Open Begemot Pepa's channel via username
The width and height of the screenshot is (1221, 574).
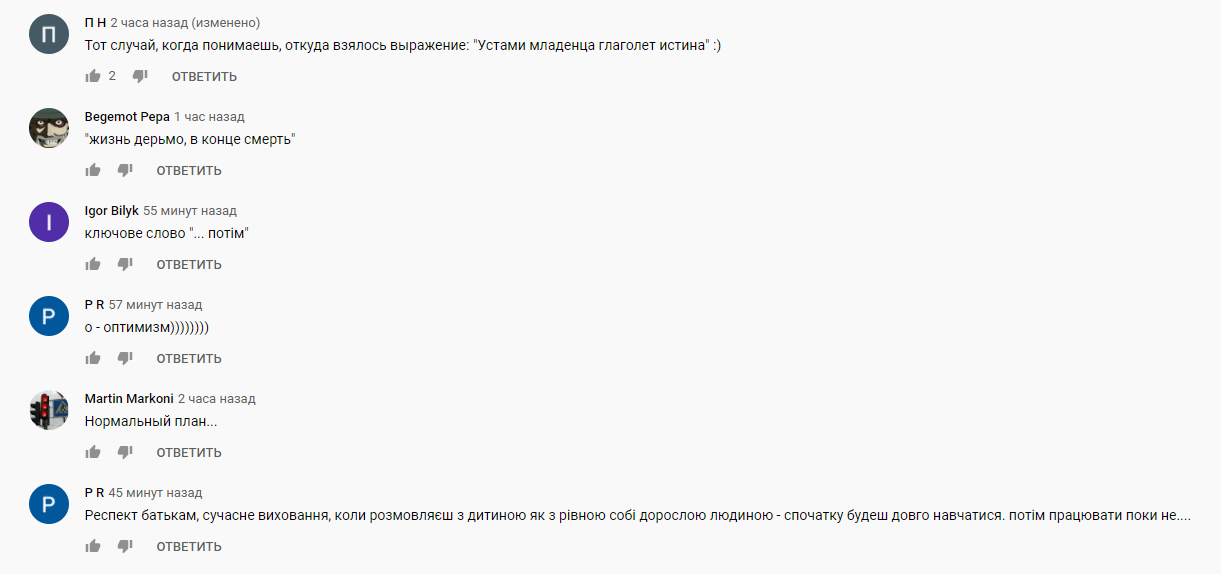[127, 117]
